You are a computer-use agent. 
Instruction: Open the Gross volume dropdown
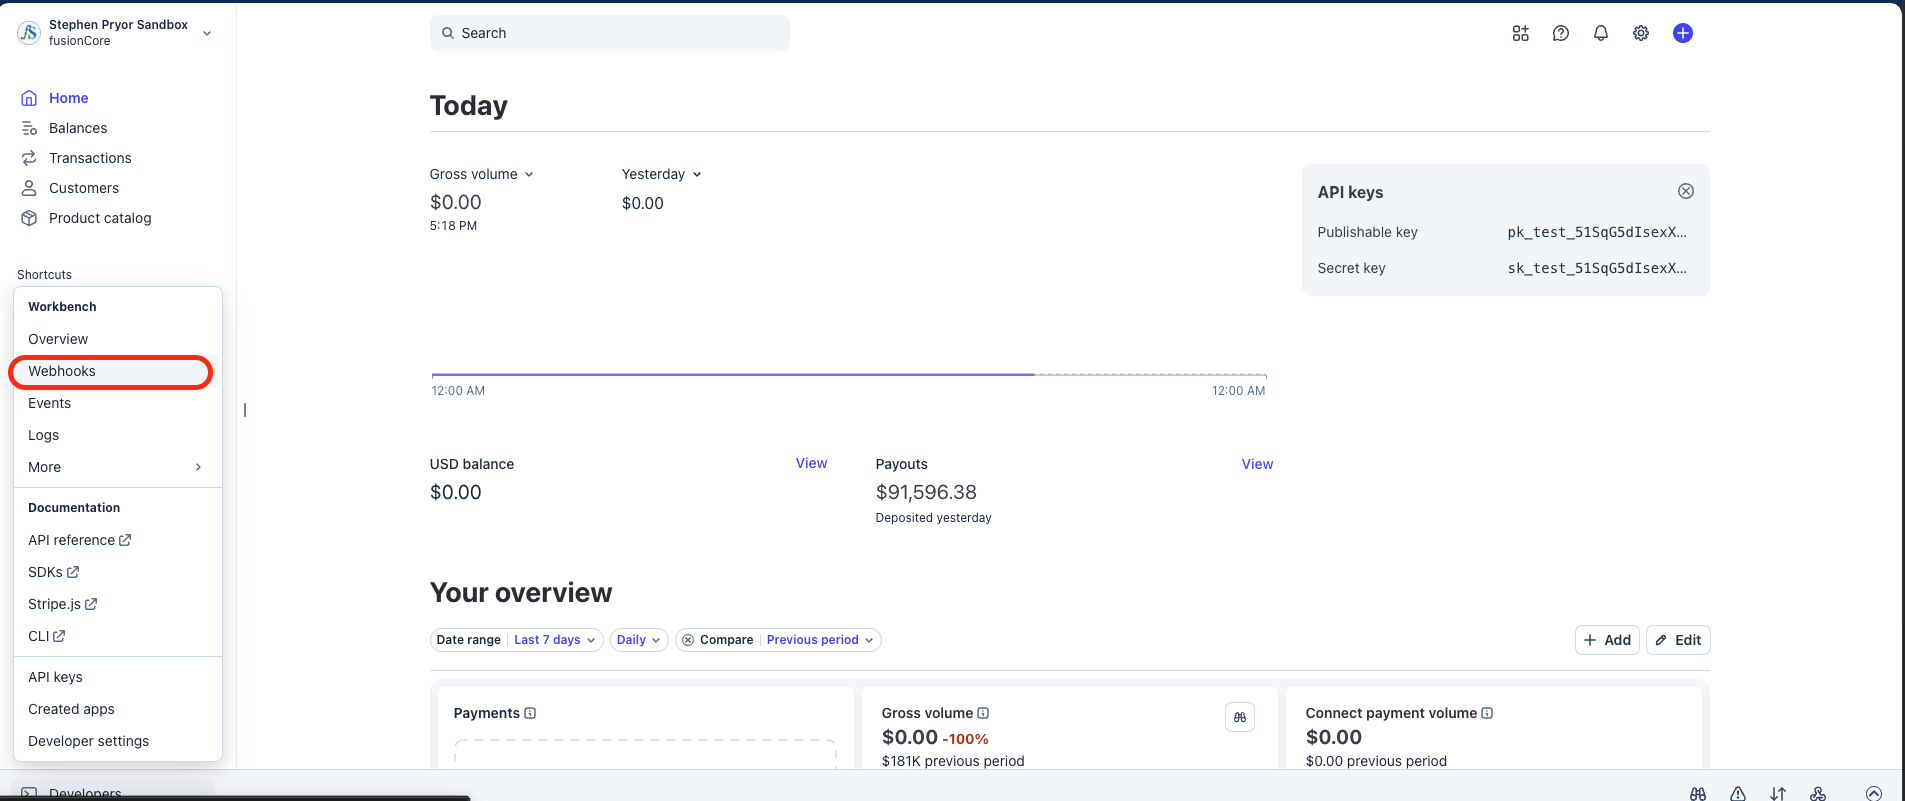click(481, 174)
